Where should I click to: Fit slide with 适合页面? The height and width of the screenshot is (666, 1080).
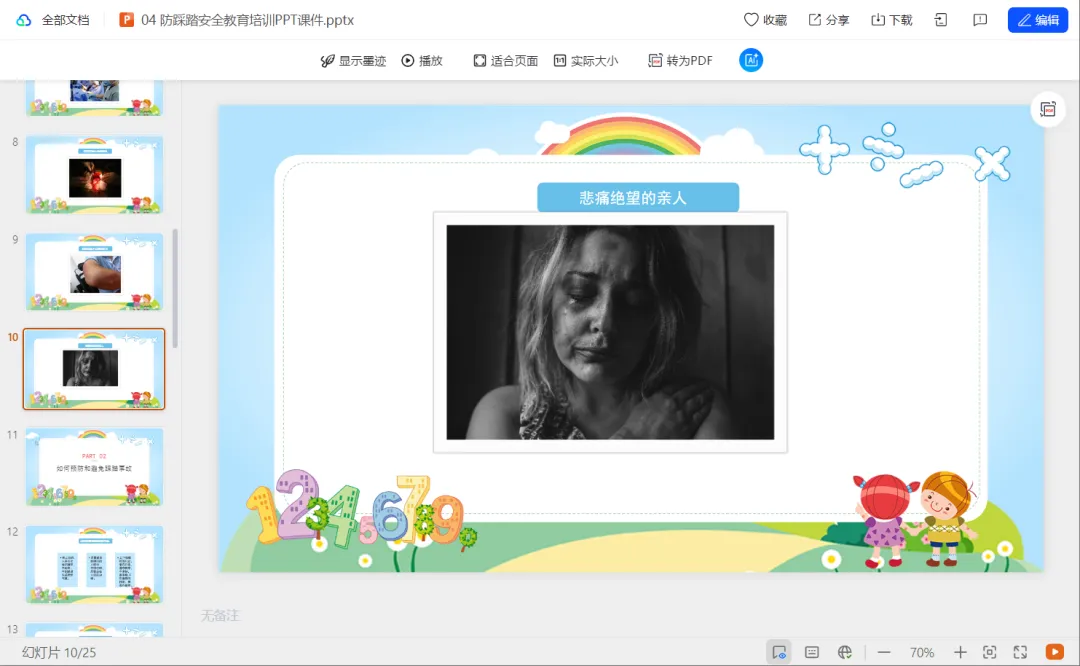click(506, 61)
